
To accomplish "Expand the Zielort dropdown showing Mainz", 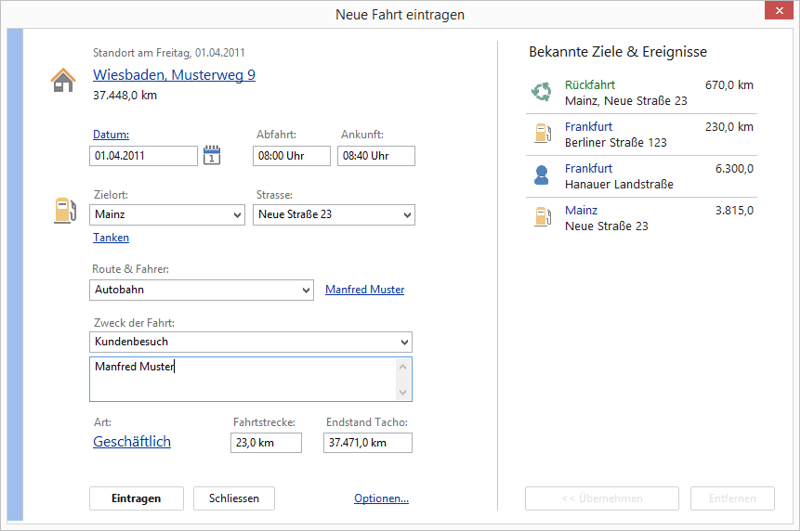I will 236,215.
